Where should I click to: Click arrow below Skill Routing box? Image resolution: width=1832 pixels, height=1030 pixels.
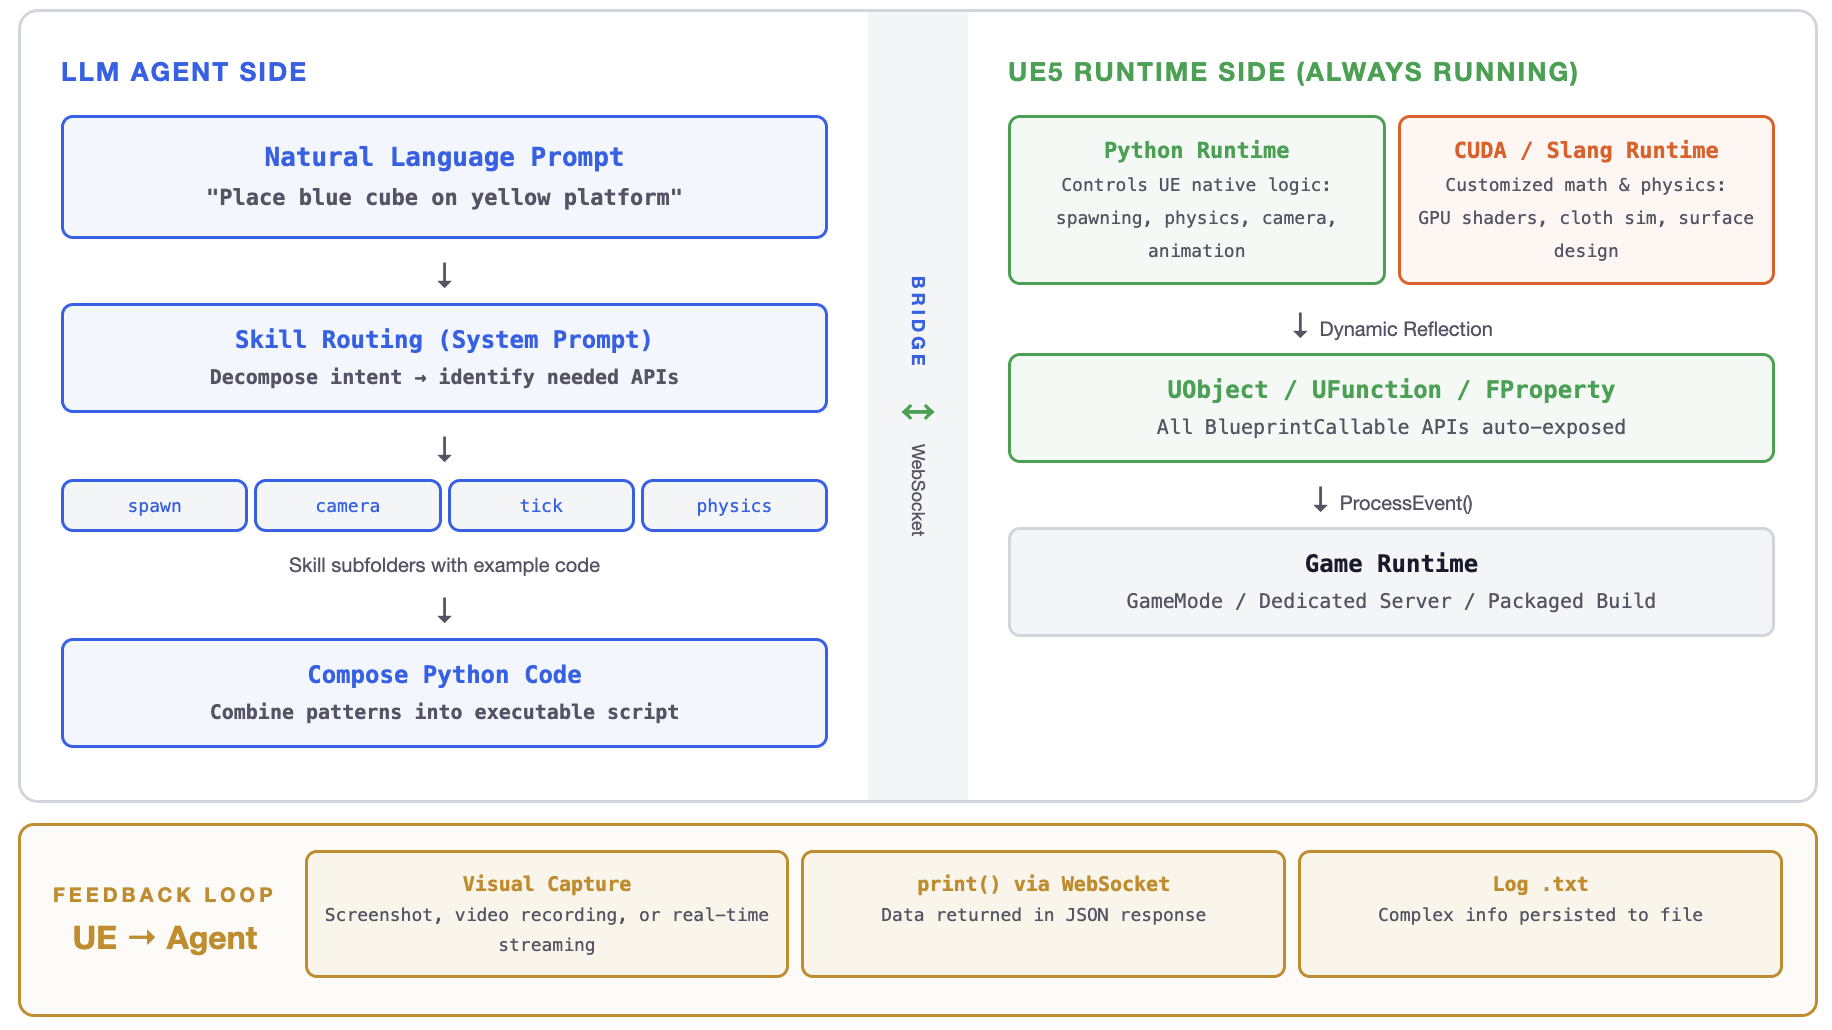(445, 449)
